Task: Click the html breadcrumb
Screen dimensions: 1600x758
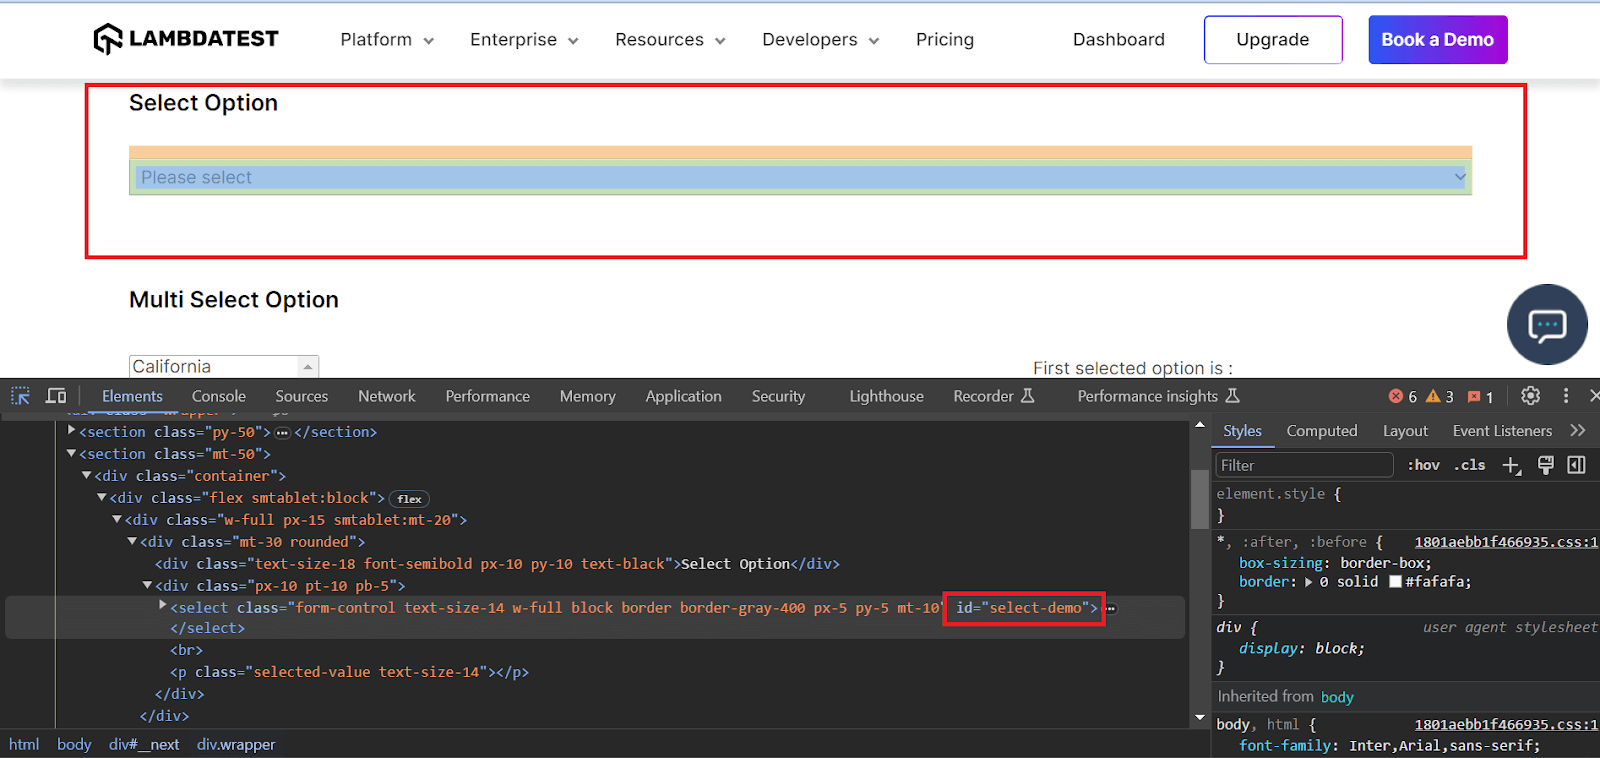Action: [x=24, y=744]
